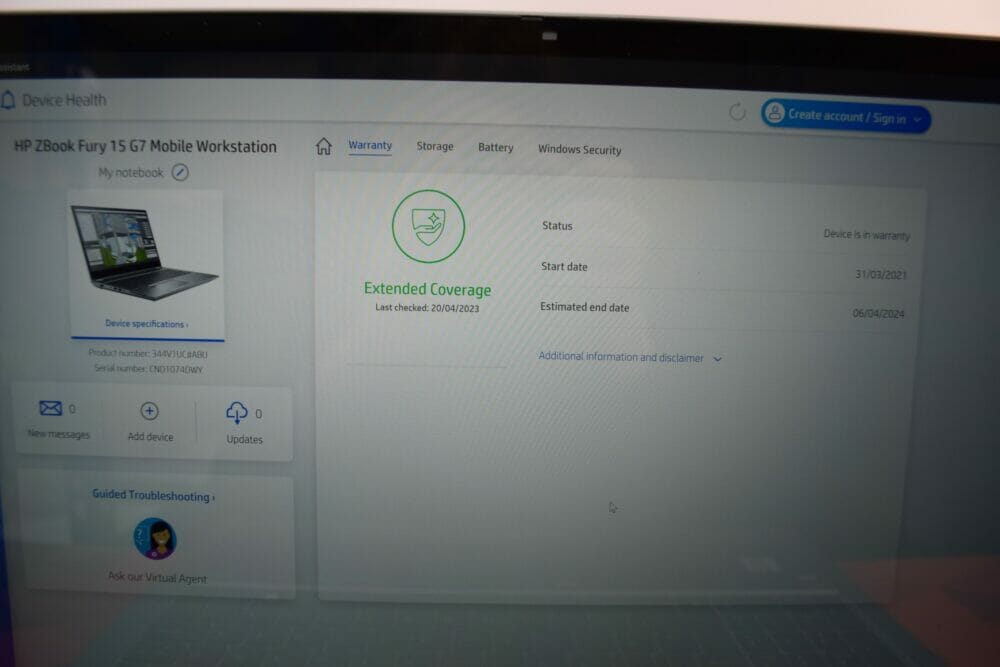Click the Virtual Agent avatar
The height and width of the screenshot is (667, 1000).
tap(155, 538)
